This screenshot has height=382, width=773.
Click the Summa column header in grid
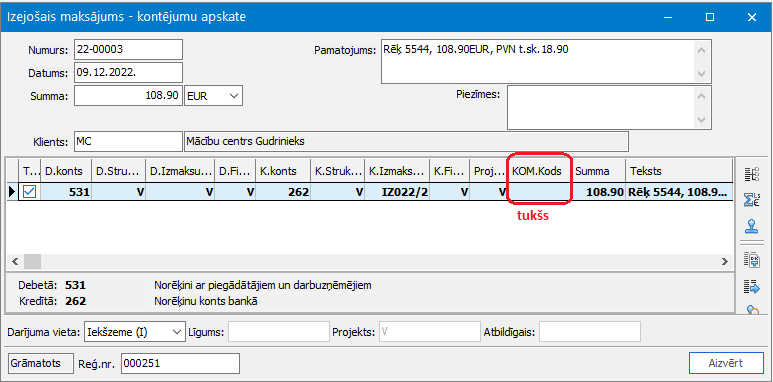coord(598,171)
